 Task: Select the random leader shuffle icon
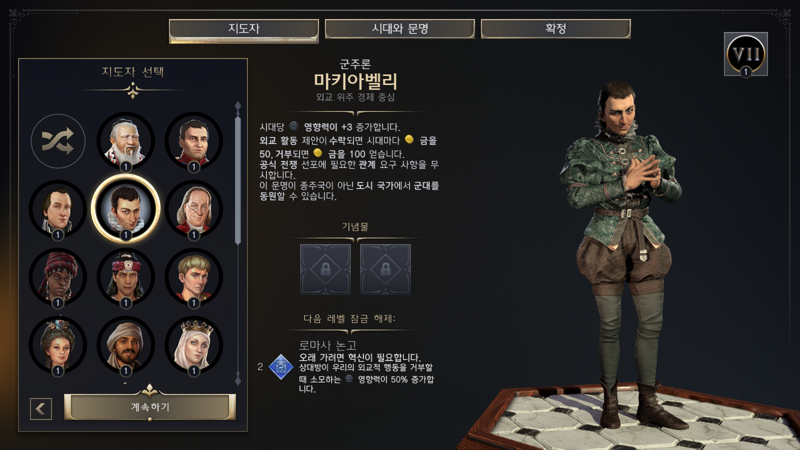[58, 141]
